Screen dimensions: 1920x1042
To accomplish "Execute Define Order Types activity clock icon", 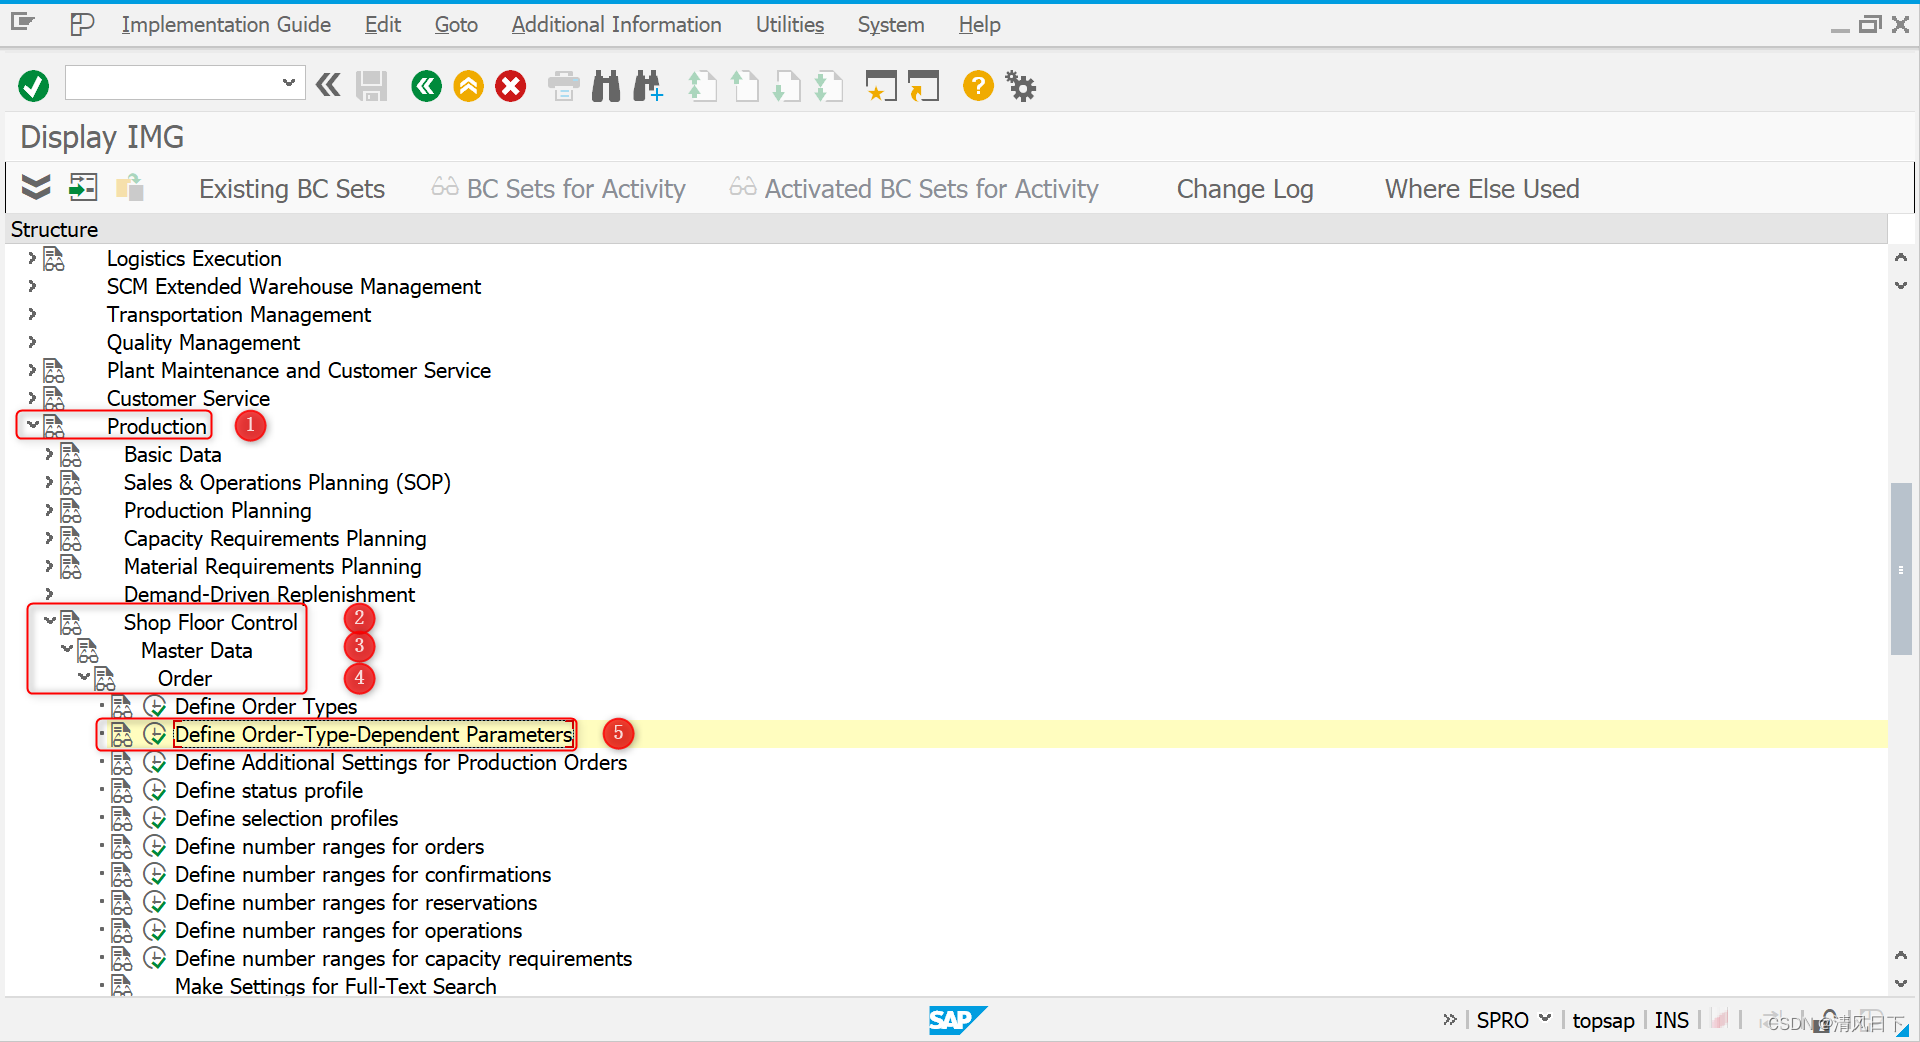I will (155, 706).
